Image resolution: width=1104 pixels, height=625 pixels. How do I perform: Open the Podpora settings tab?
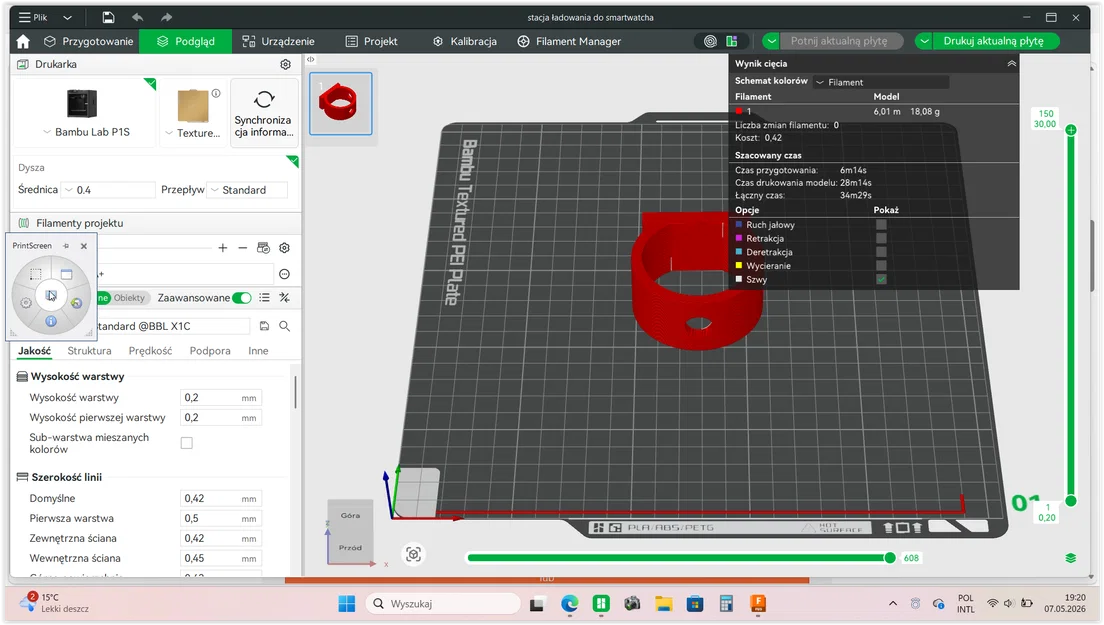(210, 351)
